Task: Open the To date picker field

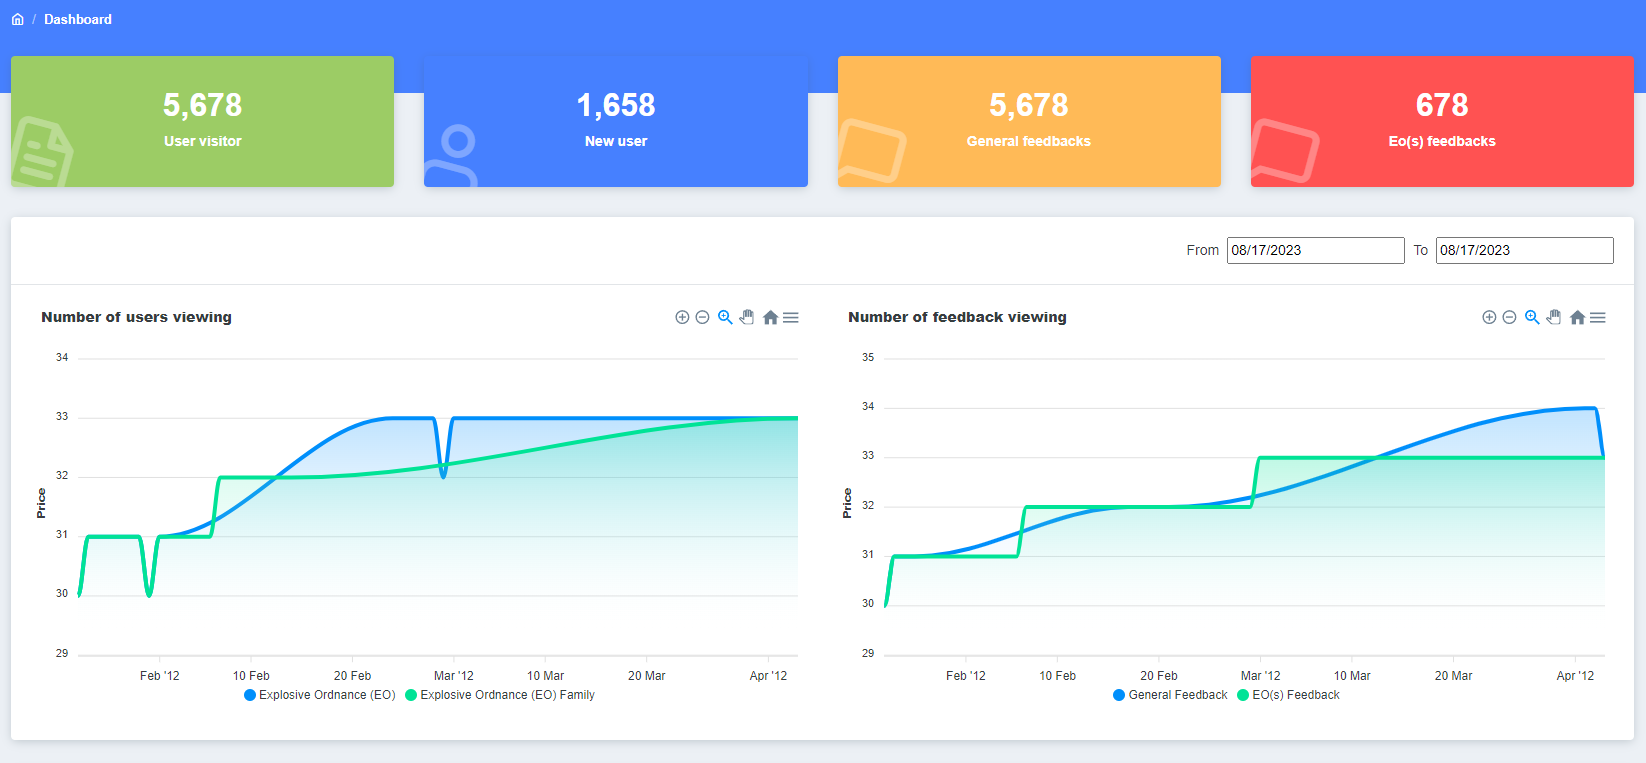Action: [x=1524, y=250]
